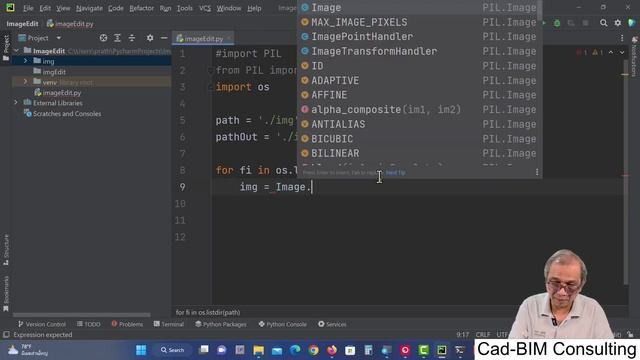The width and height of the screenshot is (640, 360).
Task: Open Search Everywhere magnifier icon
Action: coord(603,23)
